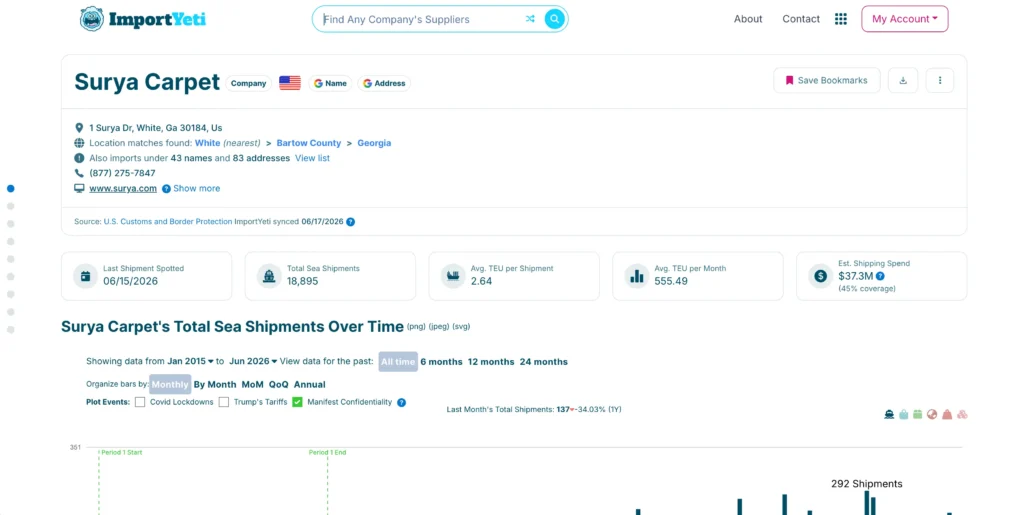Open the Contact page
The image size is (1024, 515).
[801, 19]
